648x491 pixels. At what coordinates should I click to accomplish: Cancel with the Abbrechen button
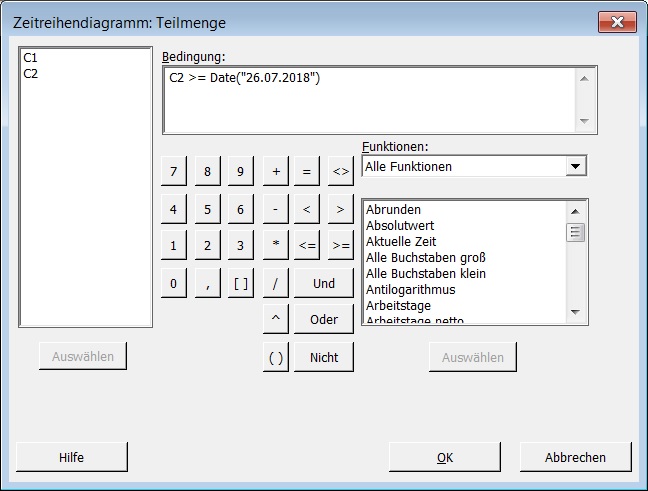click(575, 457)
